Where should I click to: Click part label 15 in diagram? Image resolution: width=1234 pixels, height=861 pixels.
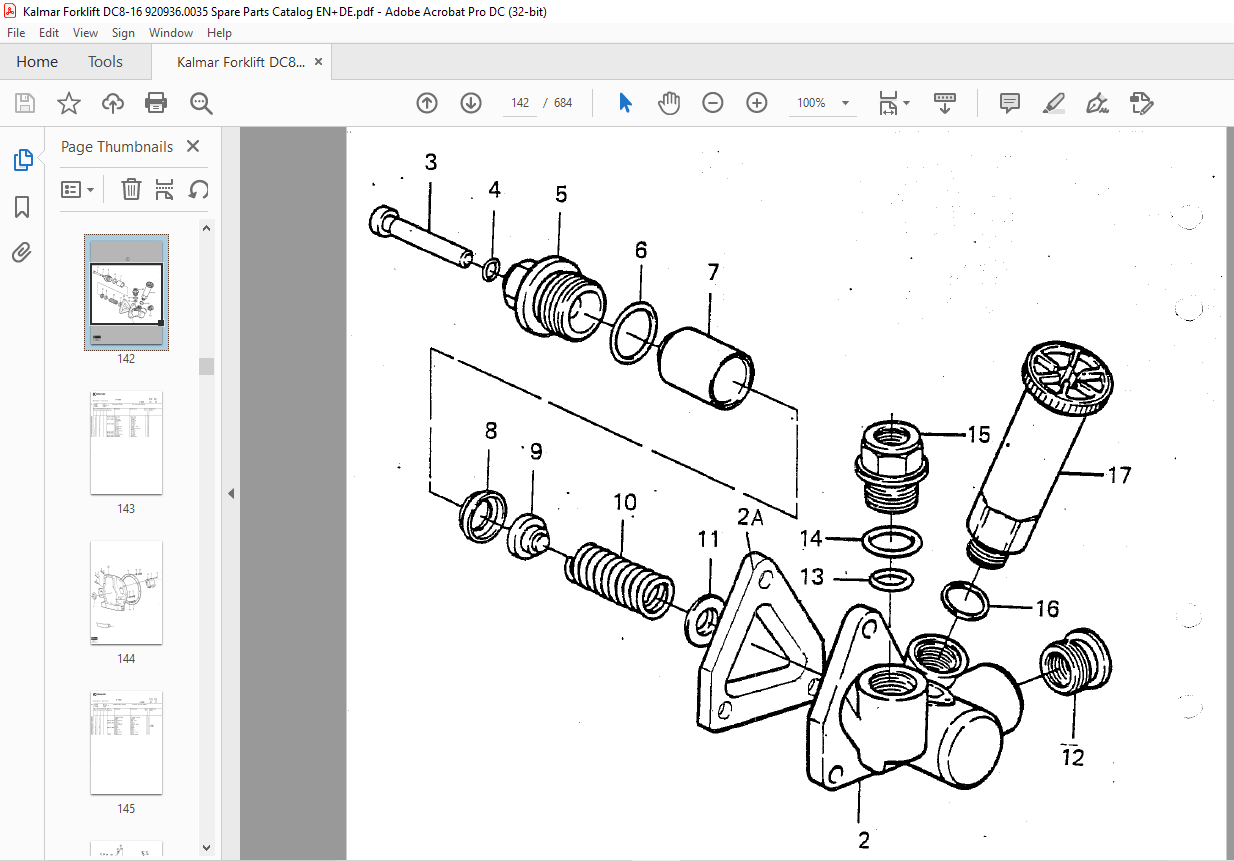[x=978, y=434]
